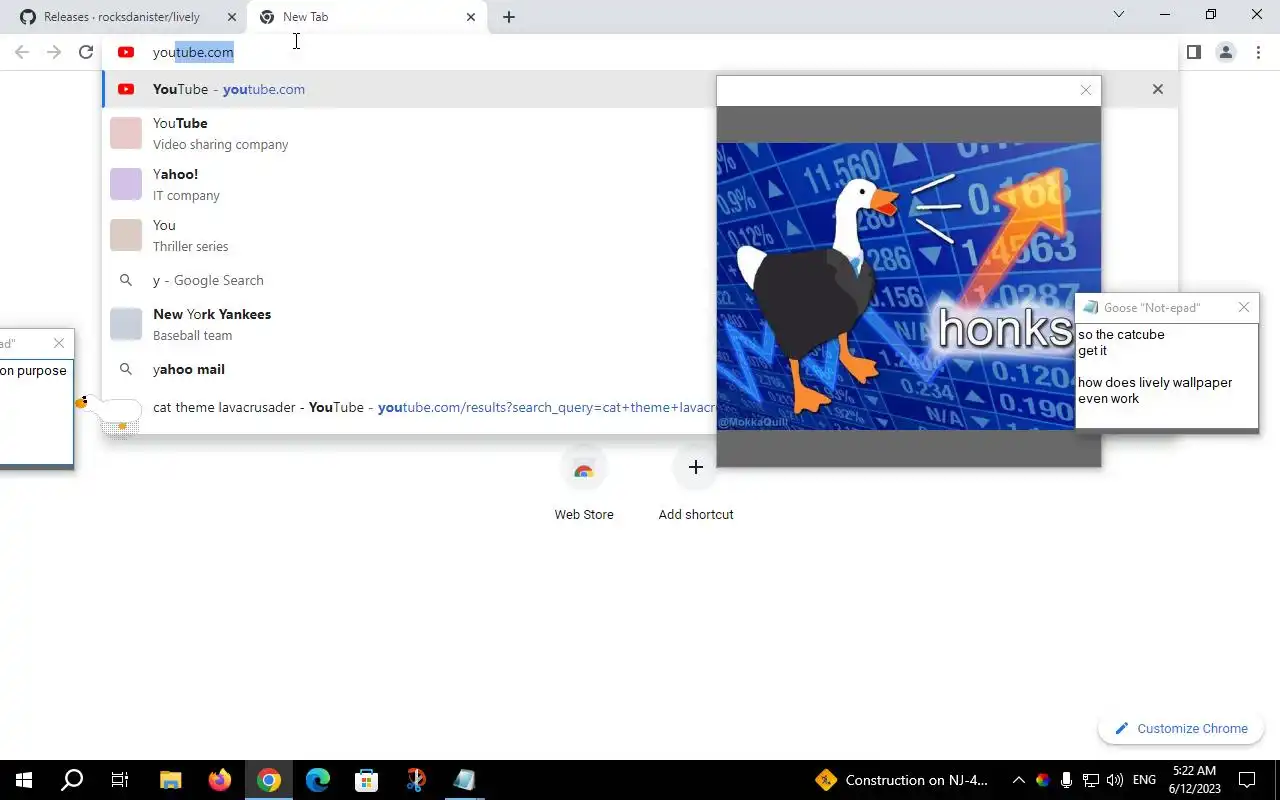Image resolution: width=1280 pixels, height=800 pixels.
Task: Open Snipping Tool from the taskbar
Action: [x=416, y=780]
